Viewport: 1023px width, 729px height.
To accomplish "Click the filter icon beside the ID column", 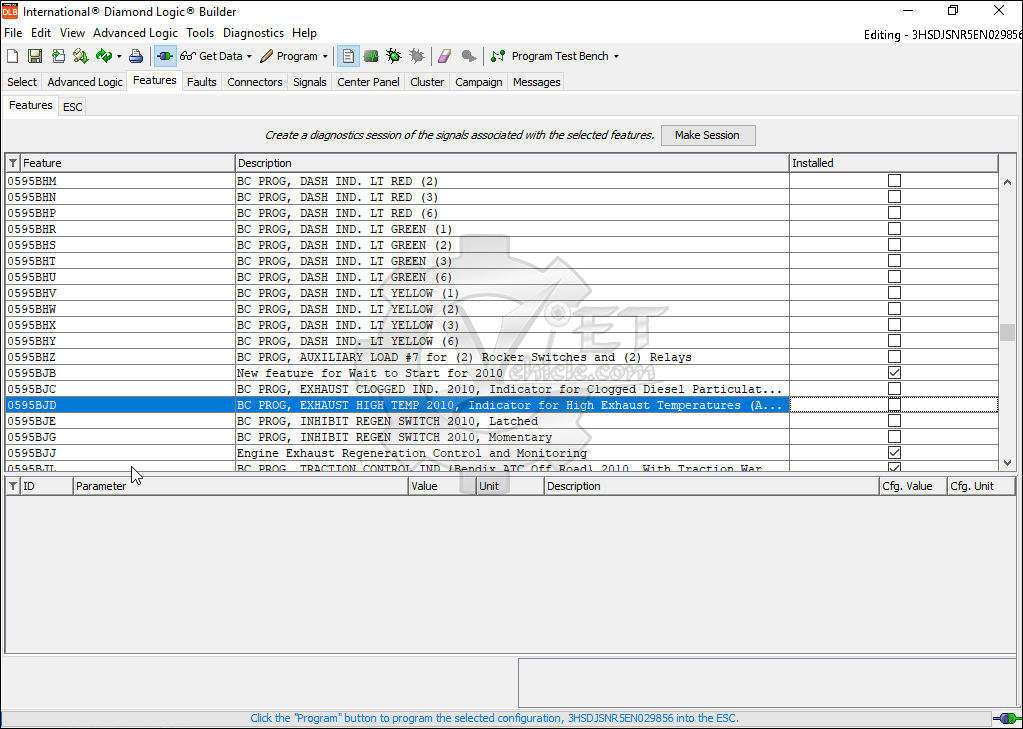I will click(x=13, y=486).
